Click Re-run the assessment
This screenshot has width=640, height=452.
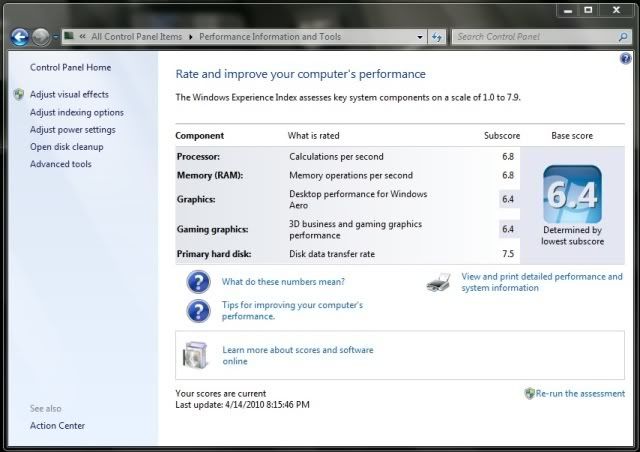click(x=580, y=394)
